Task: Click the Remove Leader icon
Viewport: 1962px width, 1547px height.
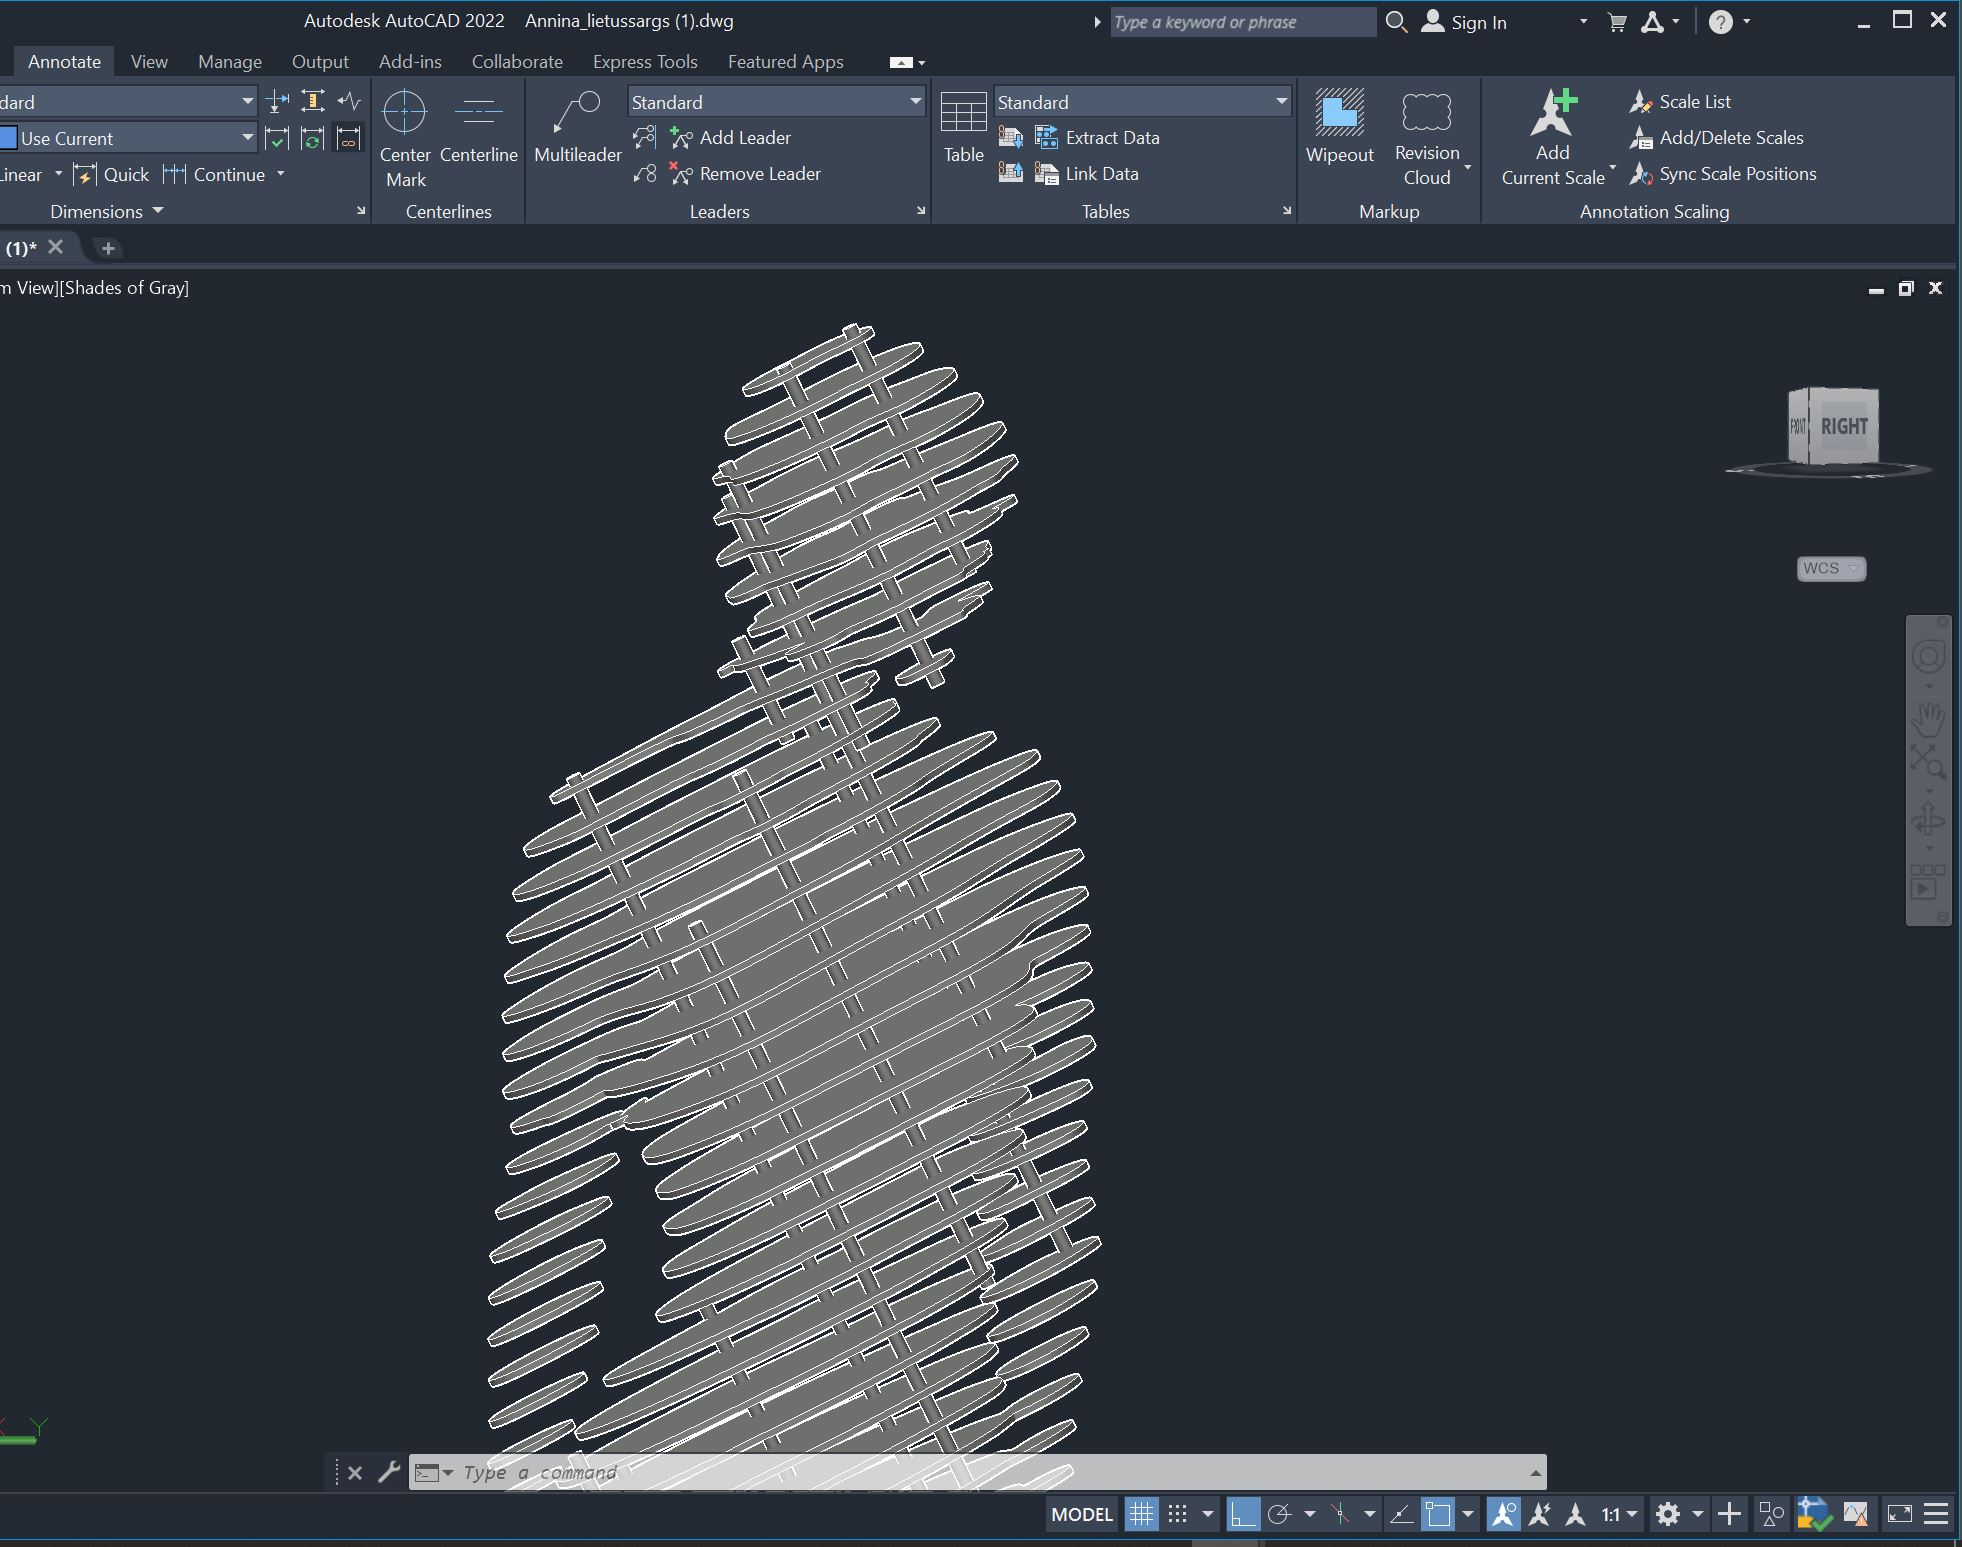Action: pos(681,173)
